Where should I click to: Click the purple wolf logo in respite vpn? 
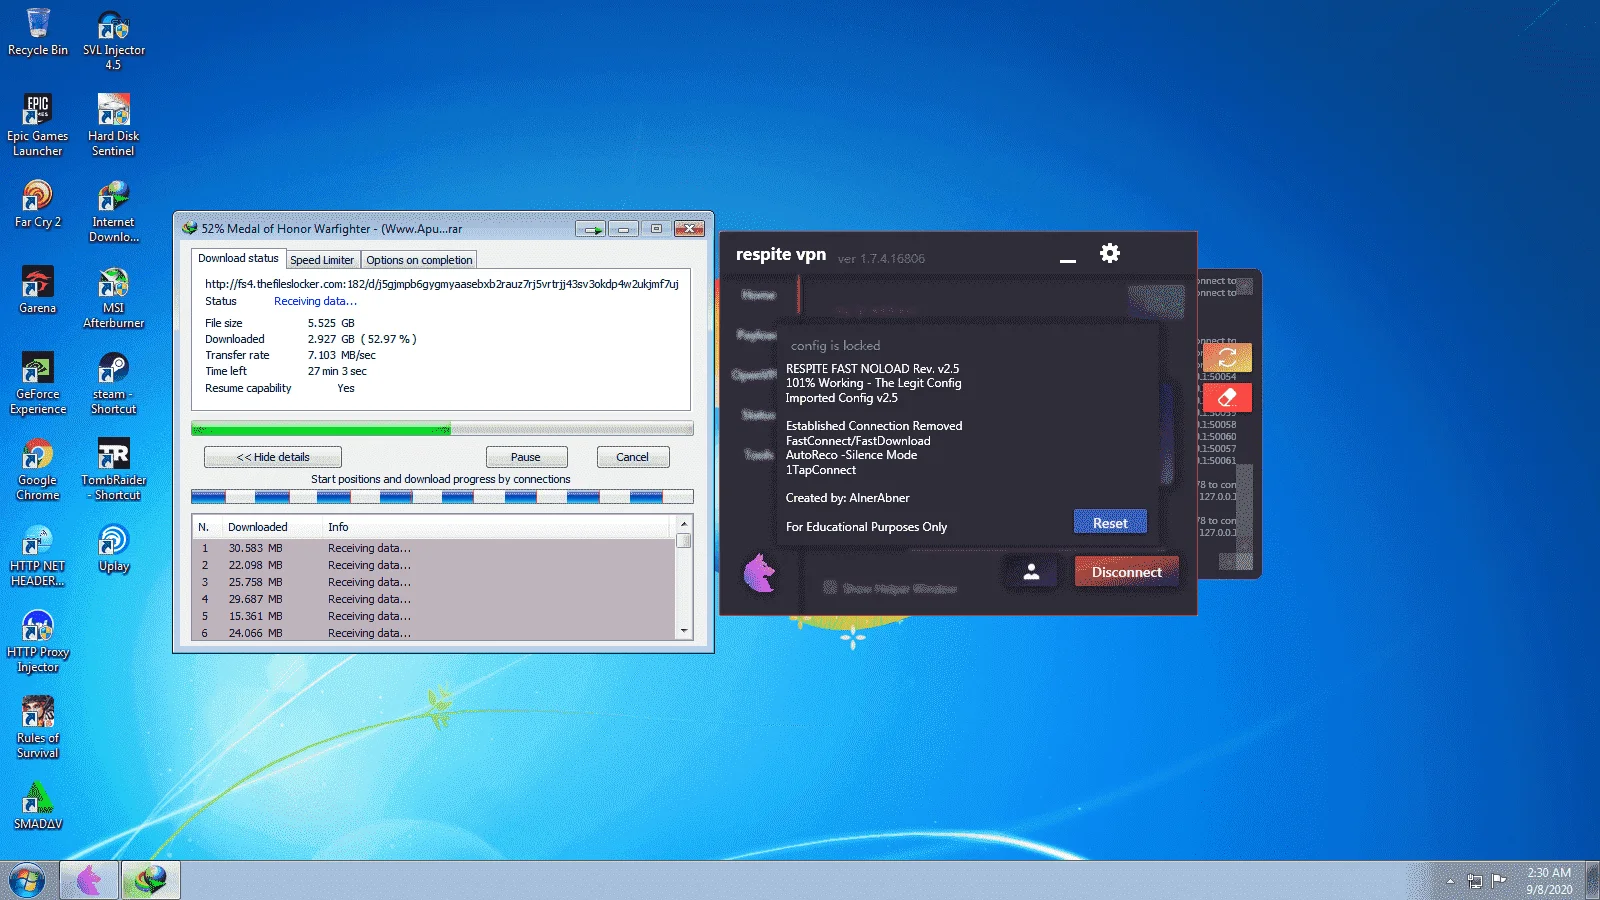tap(759, 573)
